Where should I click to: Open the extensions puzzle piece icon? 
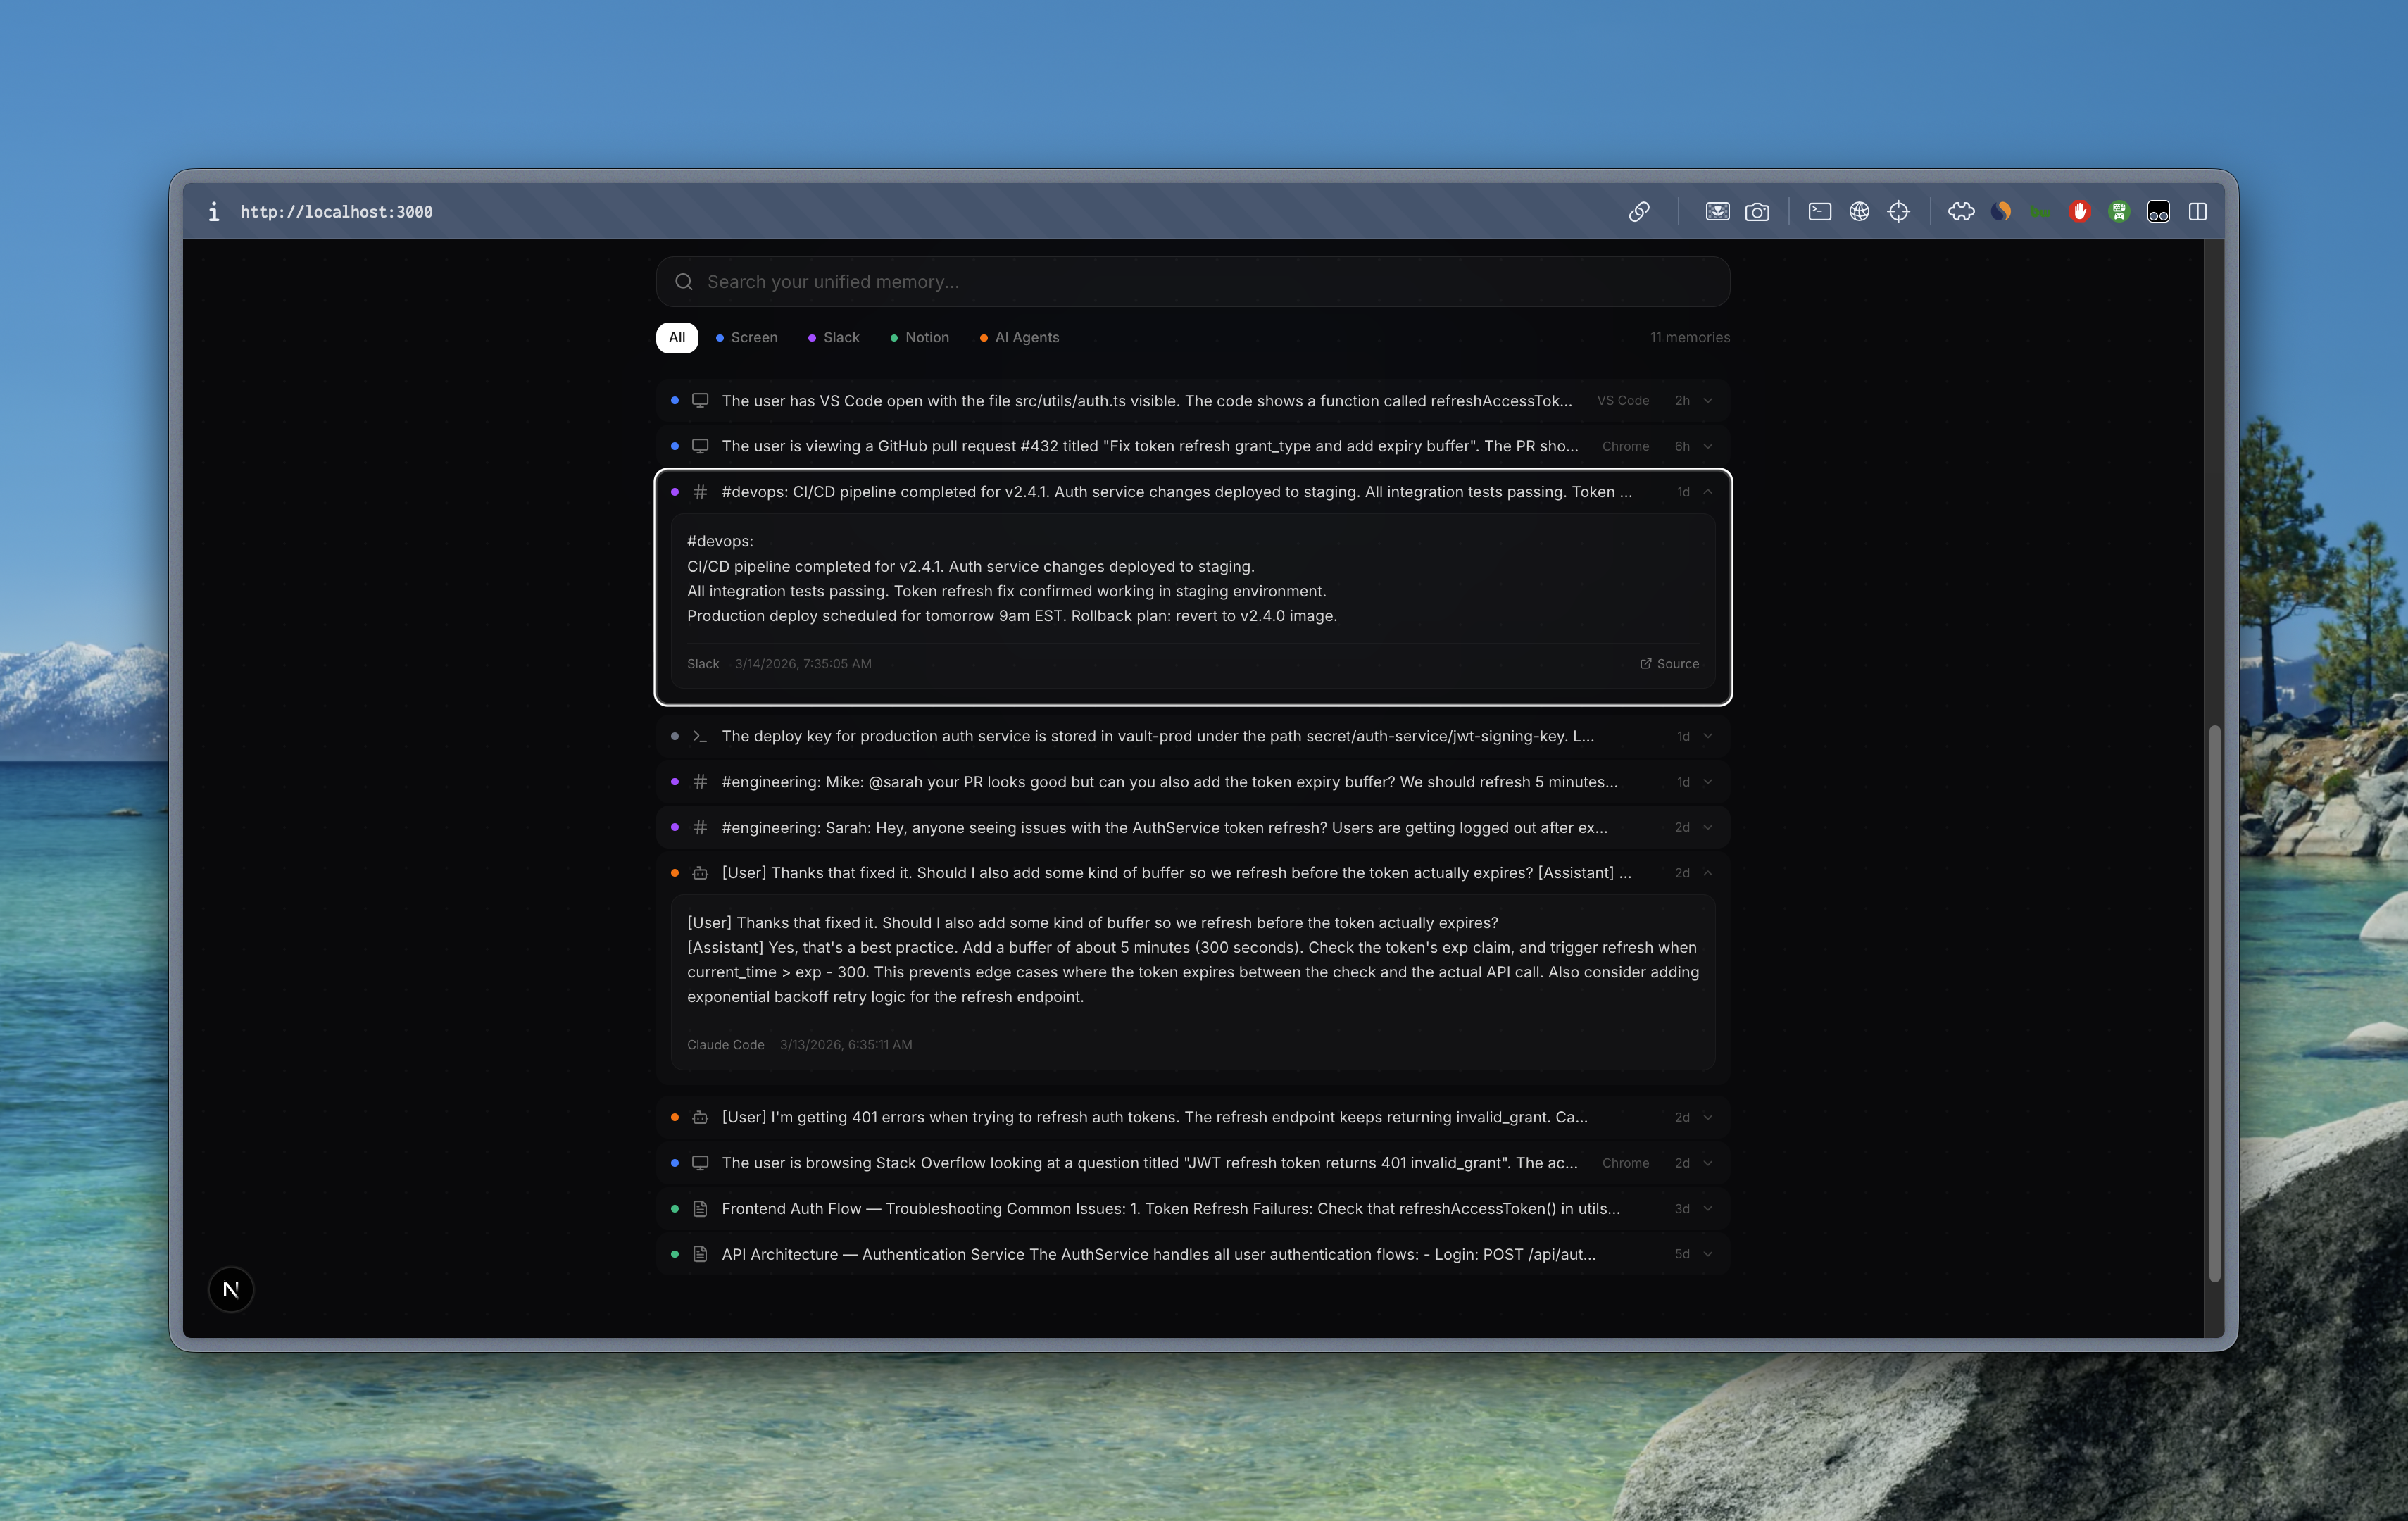coord(1961,211)
